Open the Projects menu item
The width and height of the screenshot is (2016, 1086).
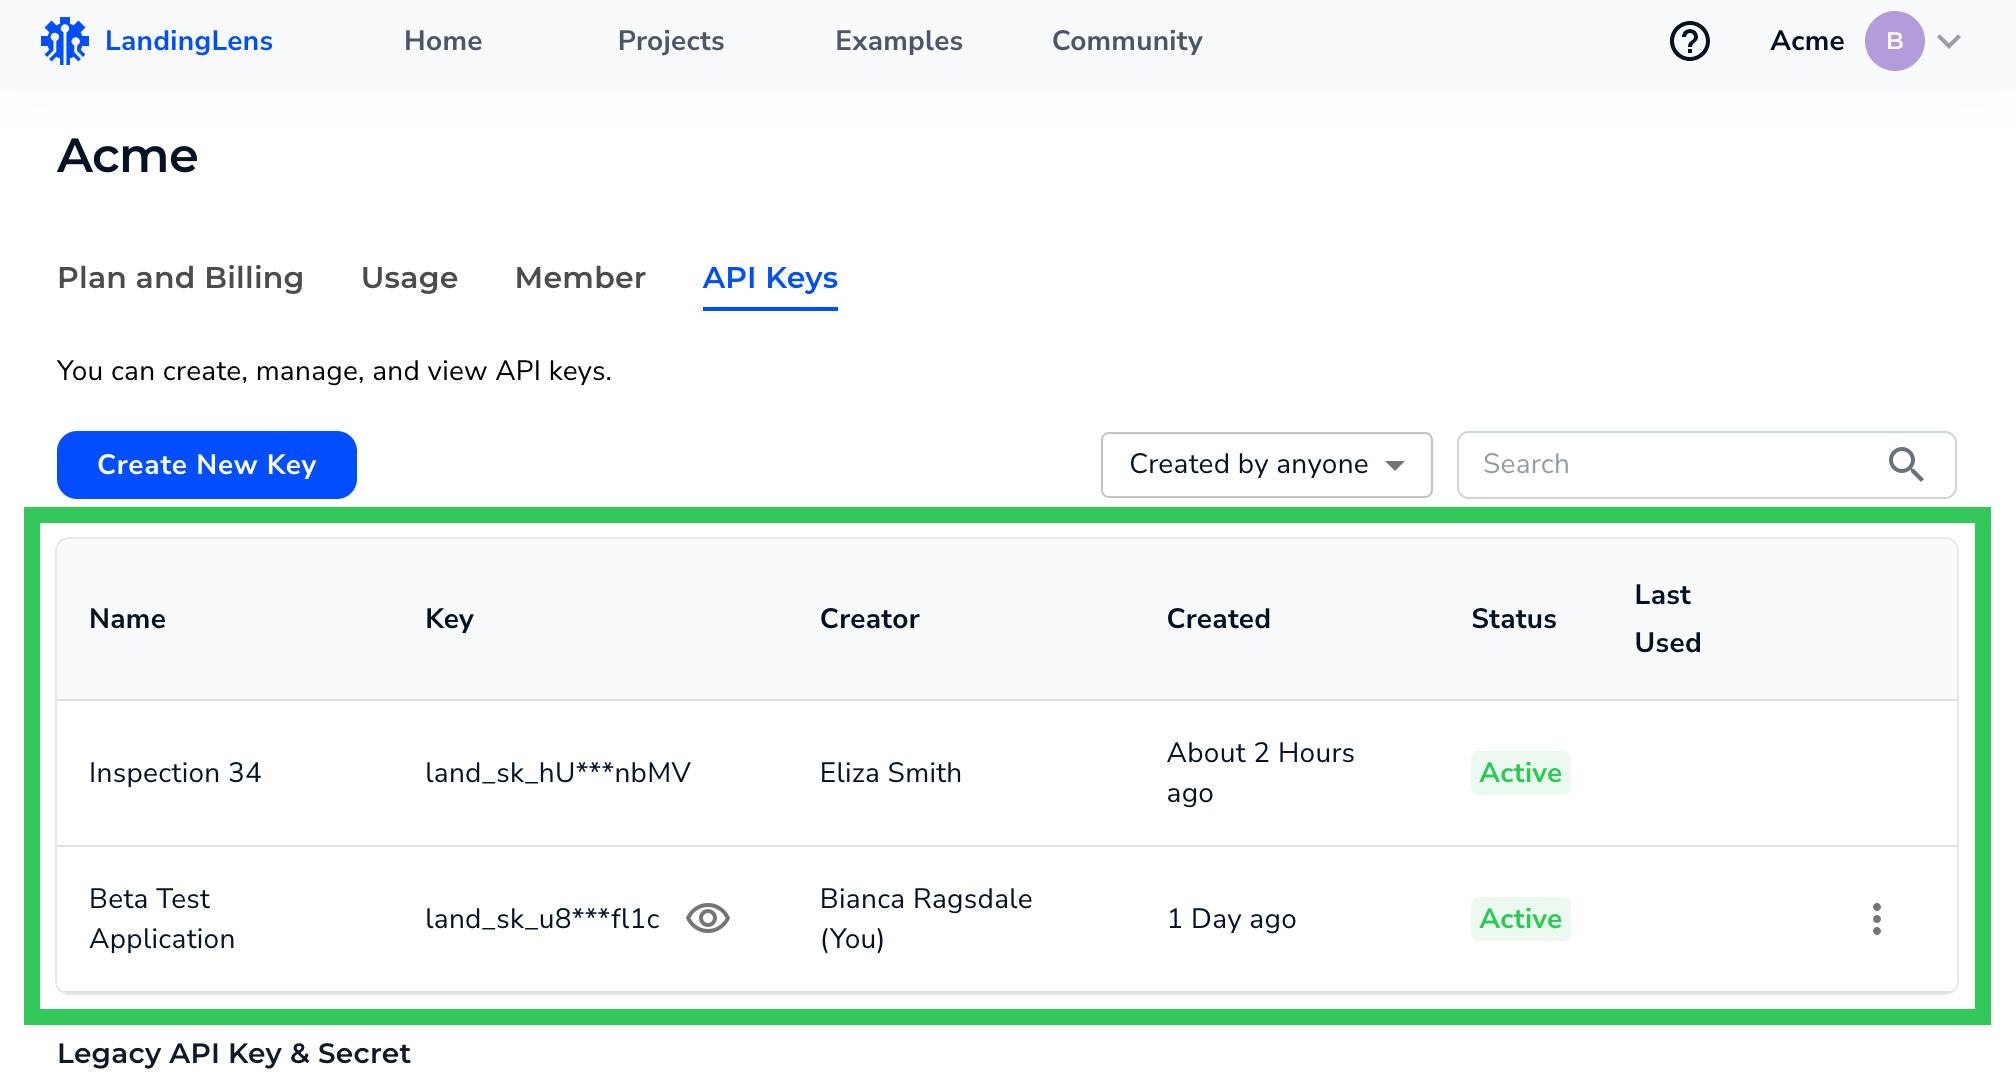coord(671,41)
